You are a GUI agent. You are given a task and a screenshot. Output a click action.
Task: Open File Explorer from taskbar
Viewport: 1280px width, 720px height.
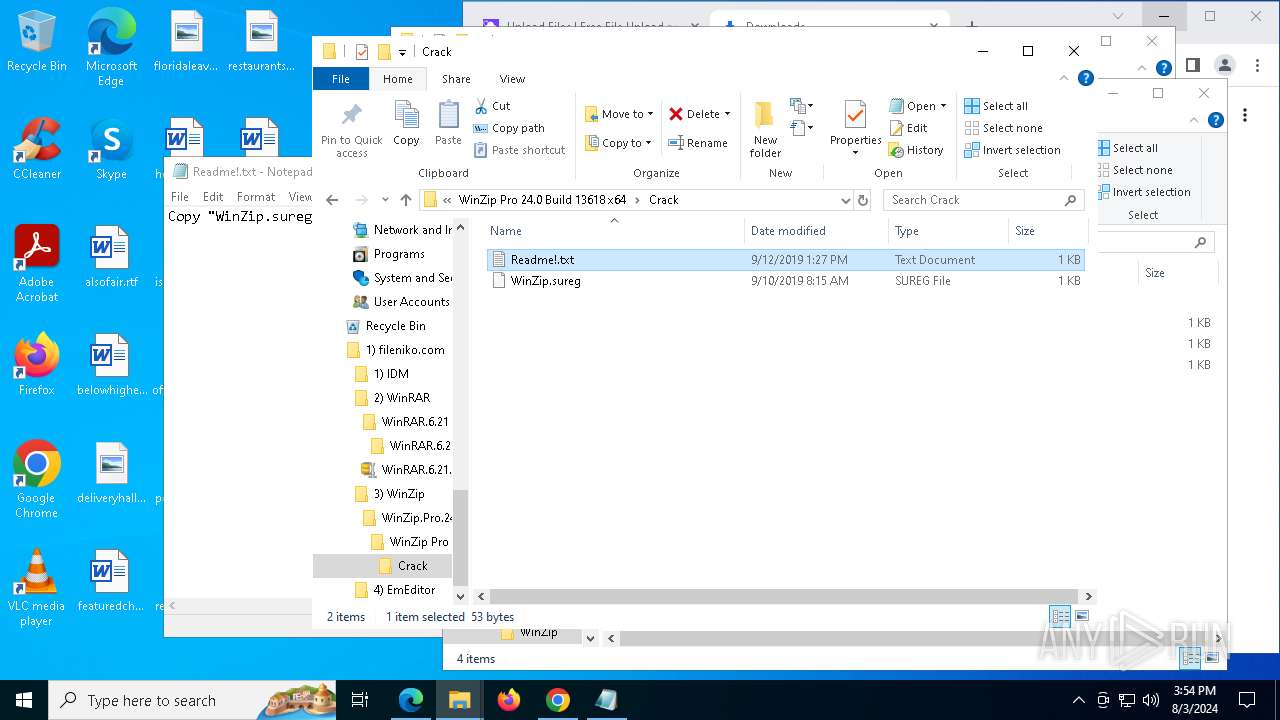point(460,700)
